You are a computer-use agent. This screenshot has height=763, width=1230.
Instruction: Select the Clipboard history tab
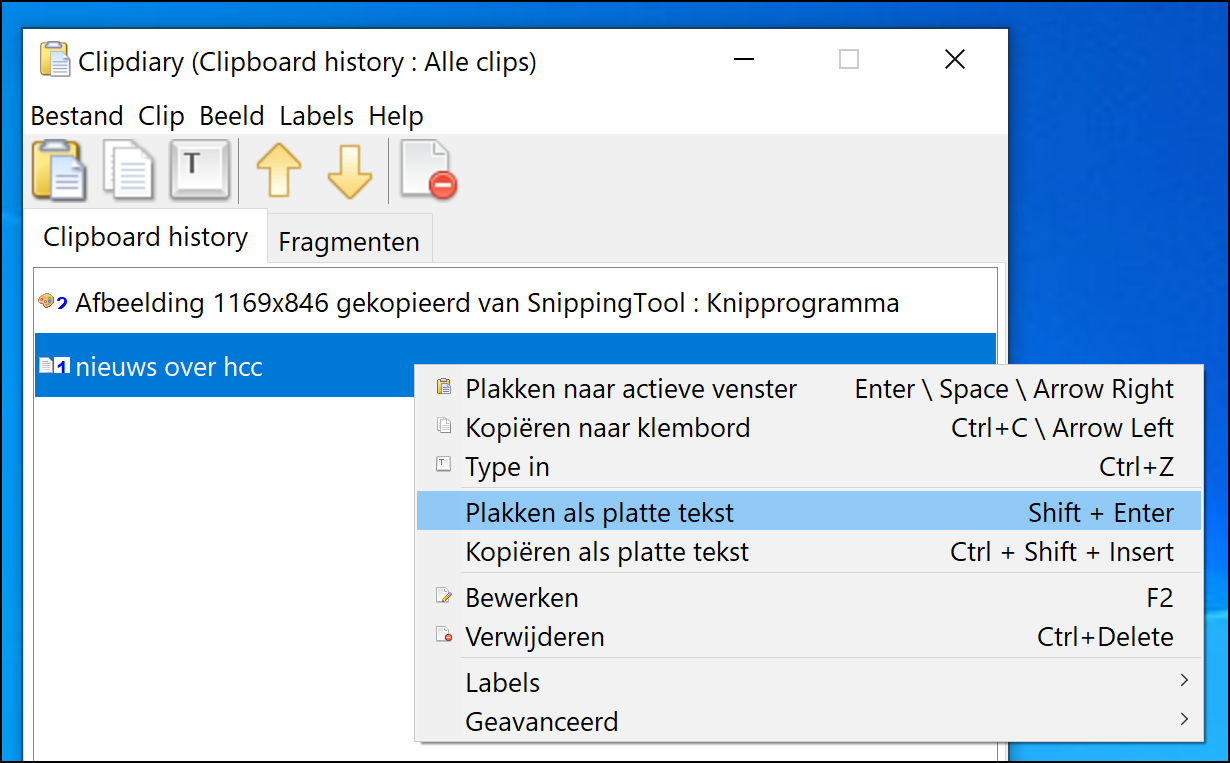click(145, 237)
